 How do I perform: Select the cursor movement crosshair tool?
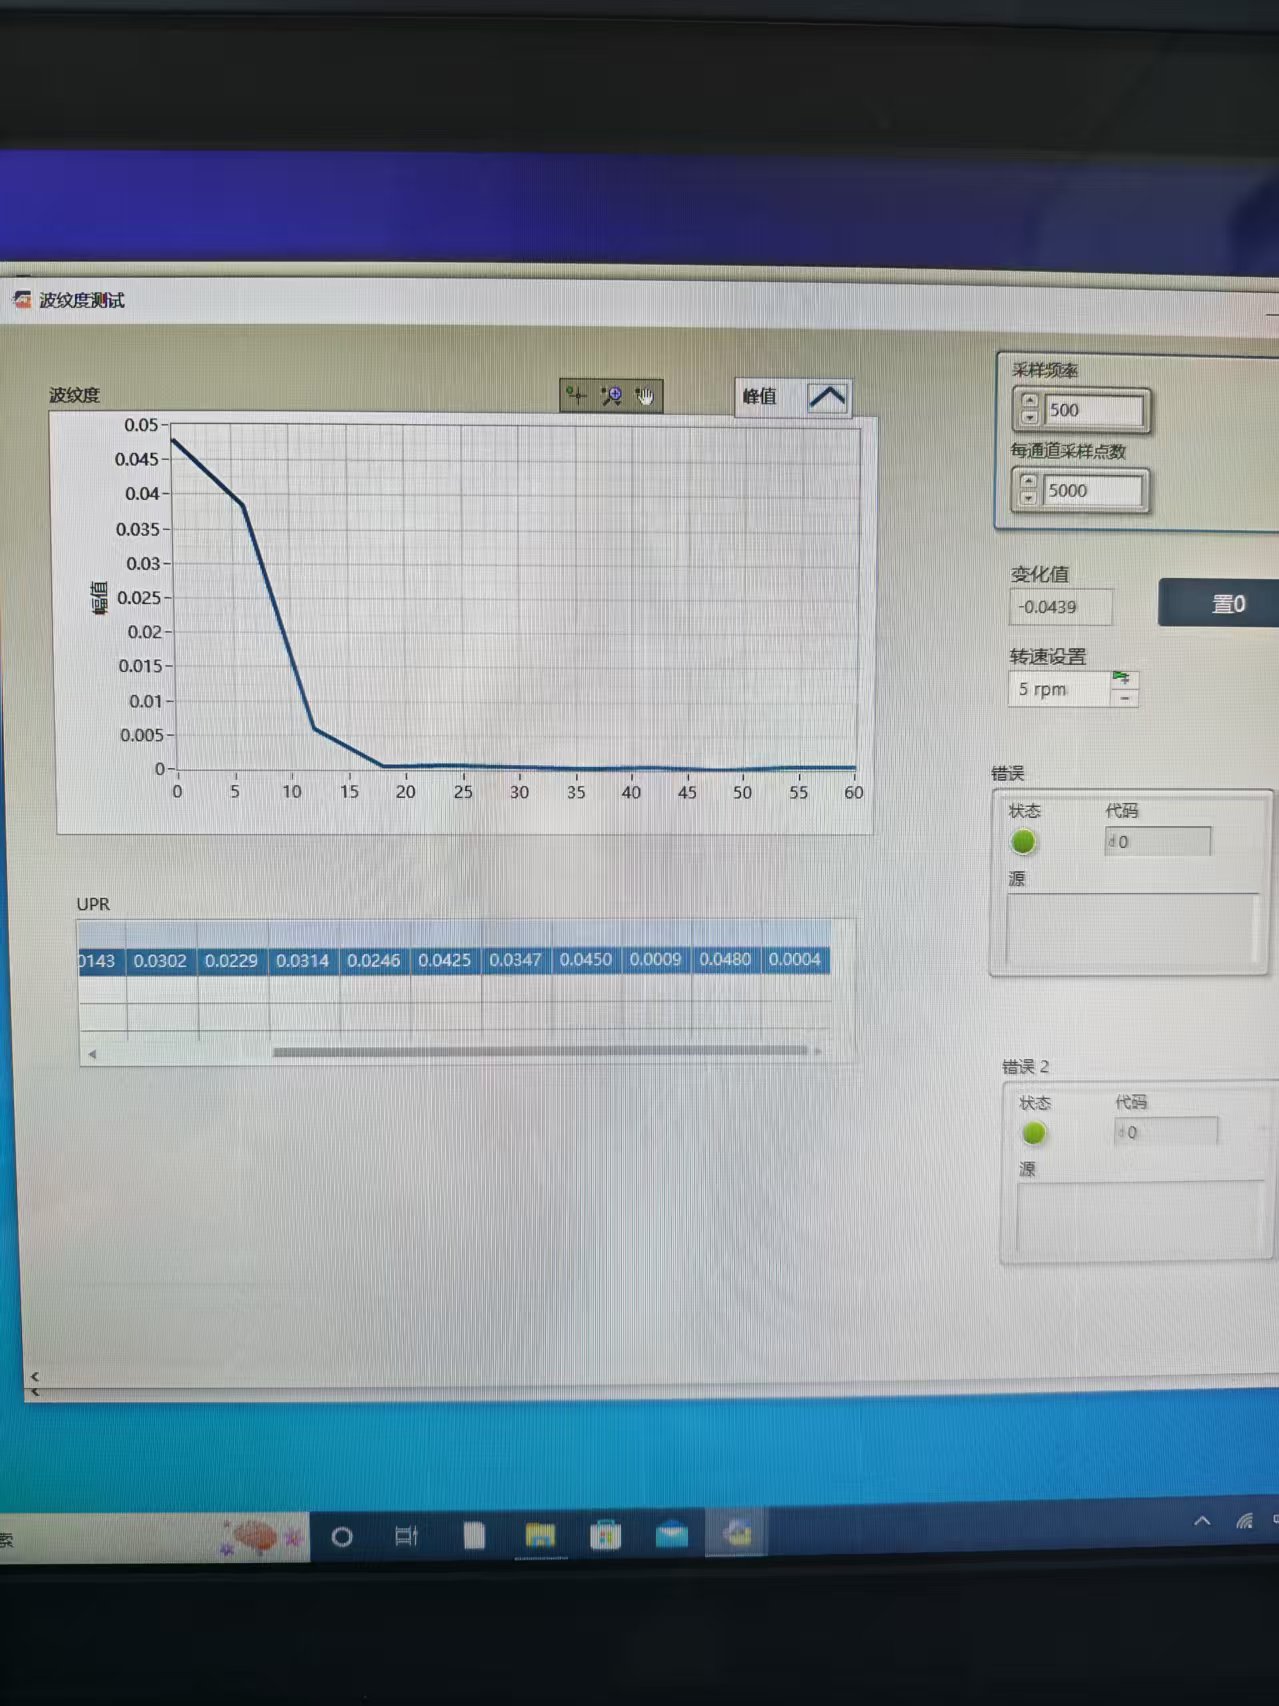[x=576, y=396]
